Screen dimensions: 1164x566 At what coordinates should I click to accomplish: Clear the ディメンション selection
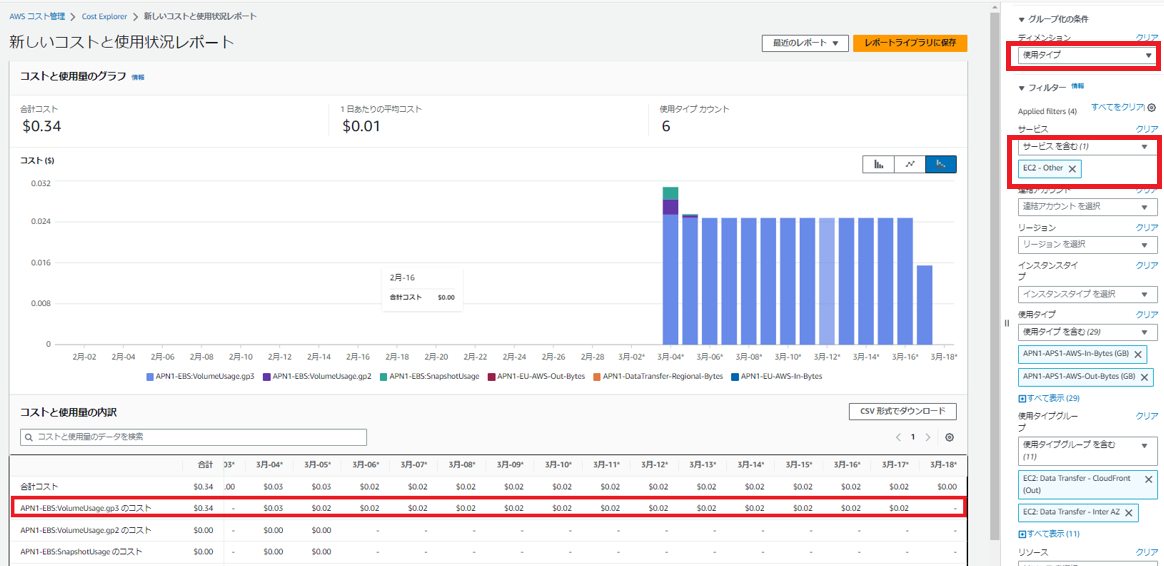click(x=1147, y=36)
